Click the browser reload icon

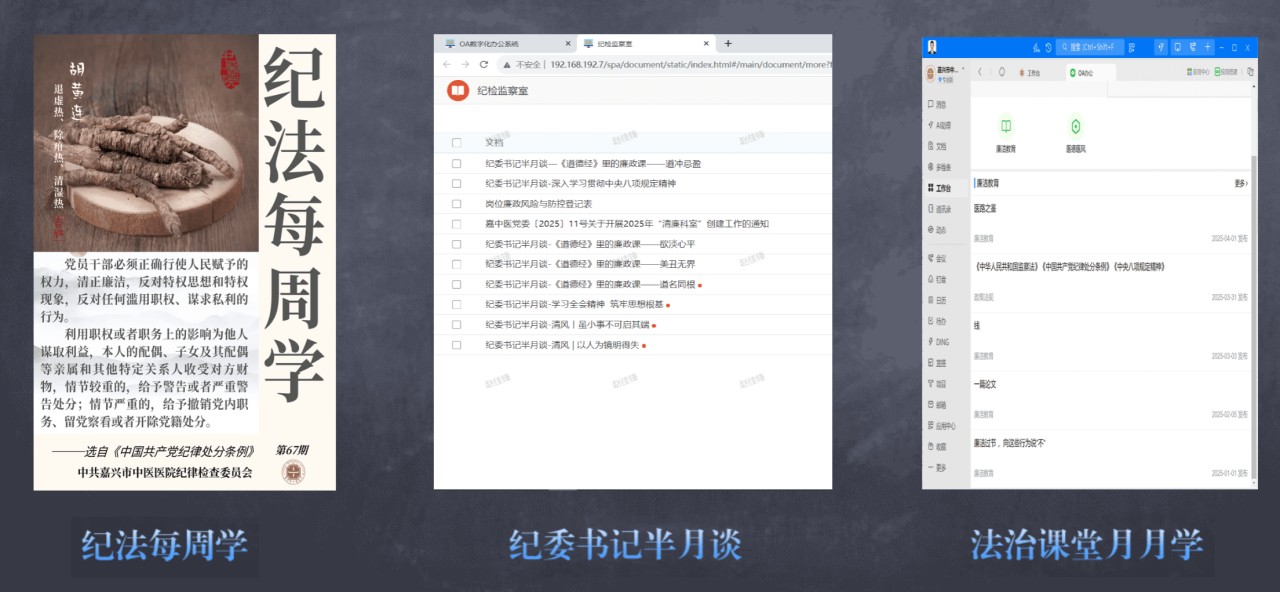(x=484, y=65)
